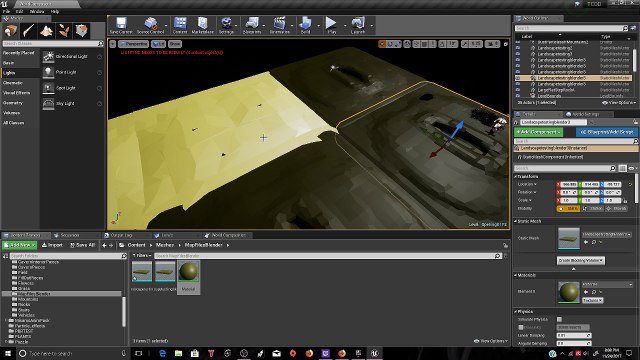Click the Launch toolbar icon
The width and height of the screenshot is (640, 360).
point(358,25)
